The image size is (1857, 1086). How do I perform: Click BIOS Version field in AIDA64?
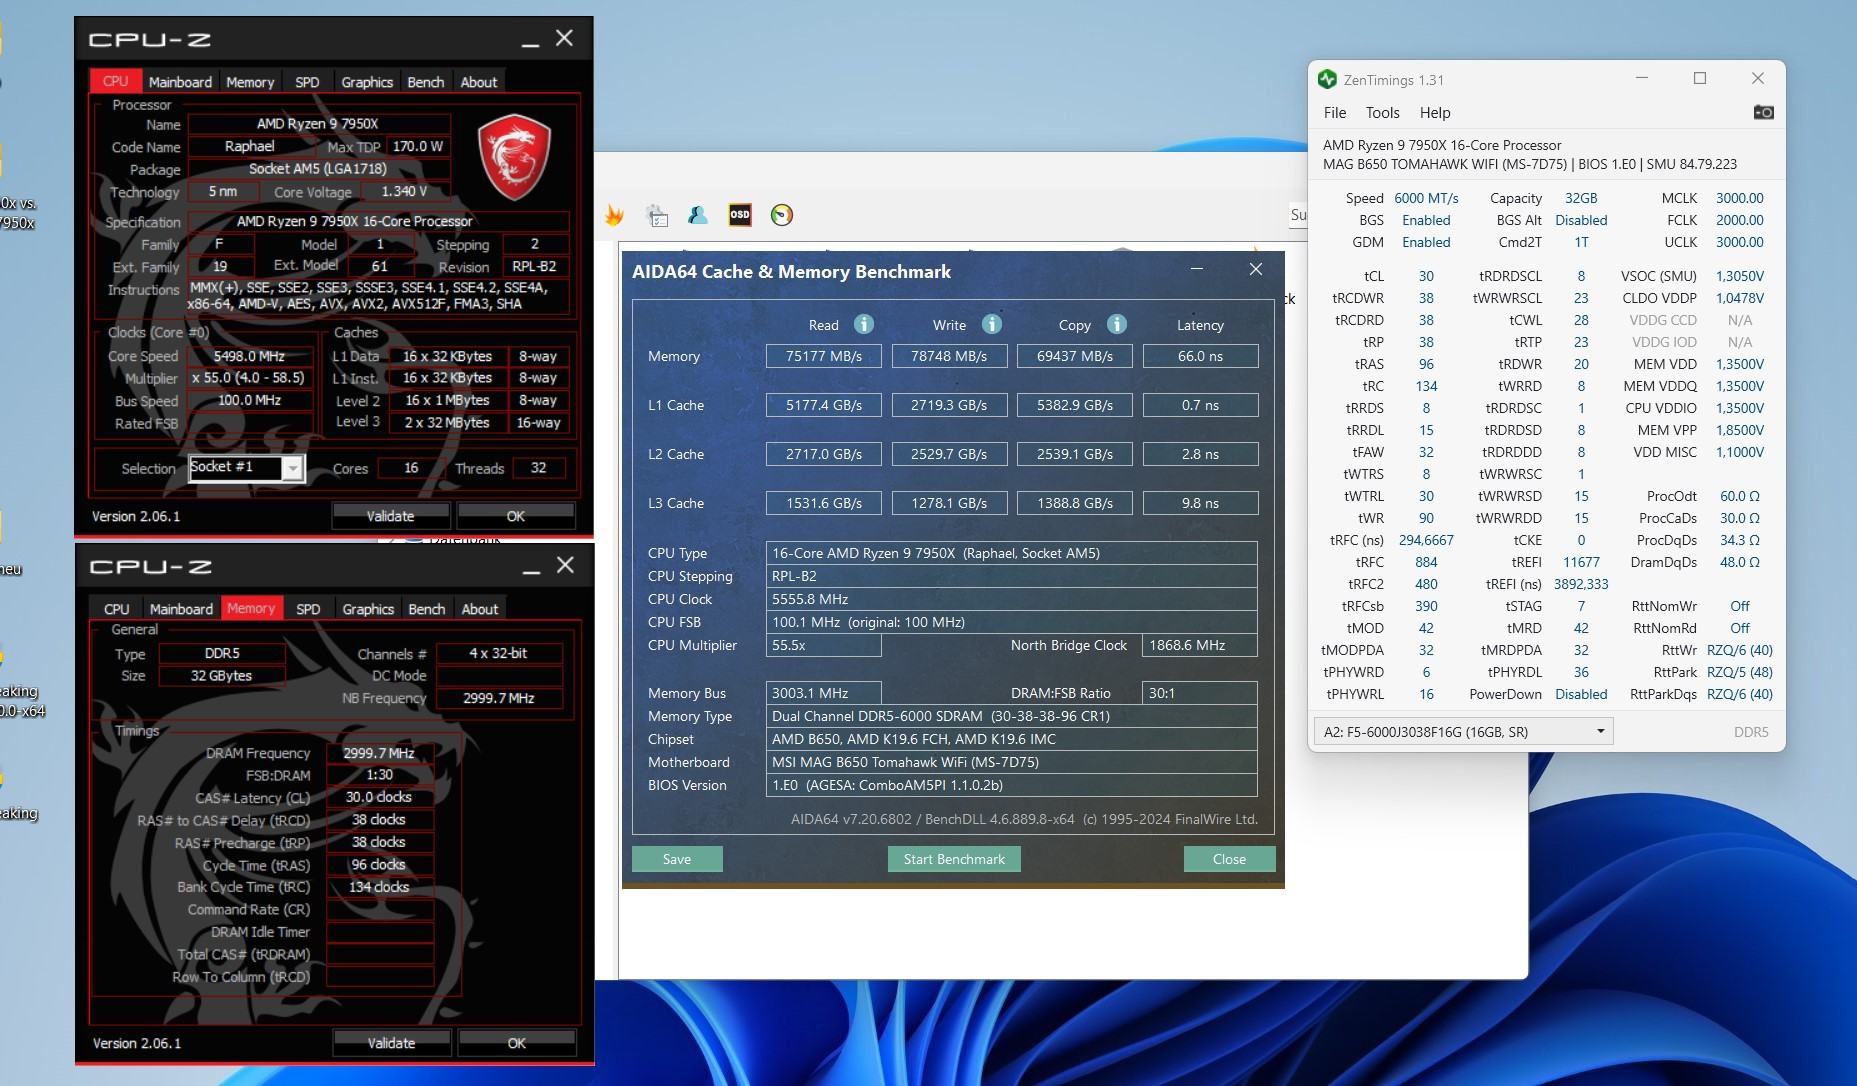point(1012,785)
